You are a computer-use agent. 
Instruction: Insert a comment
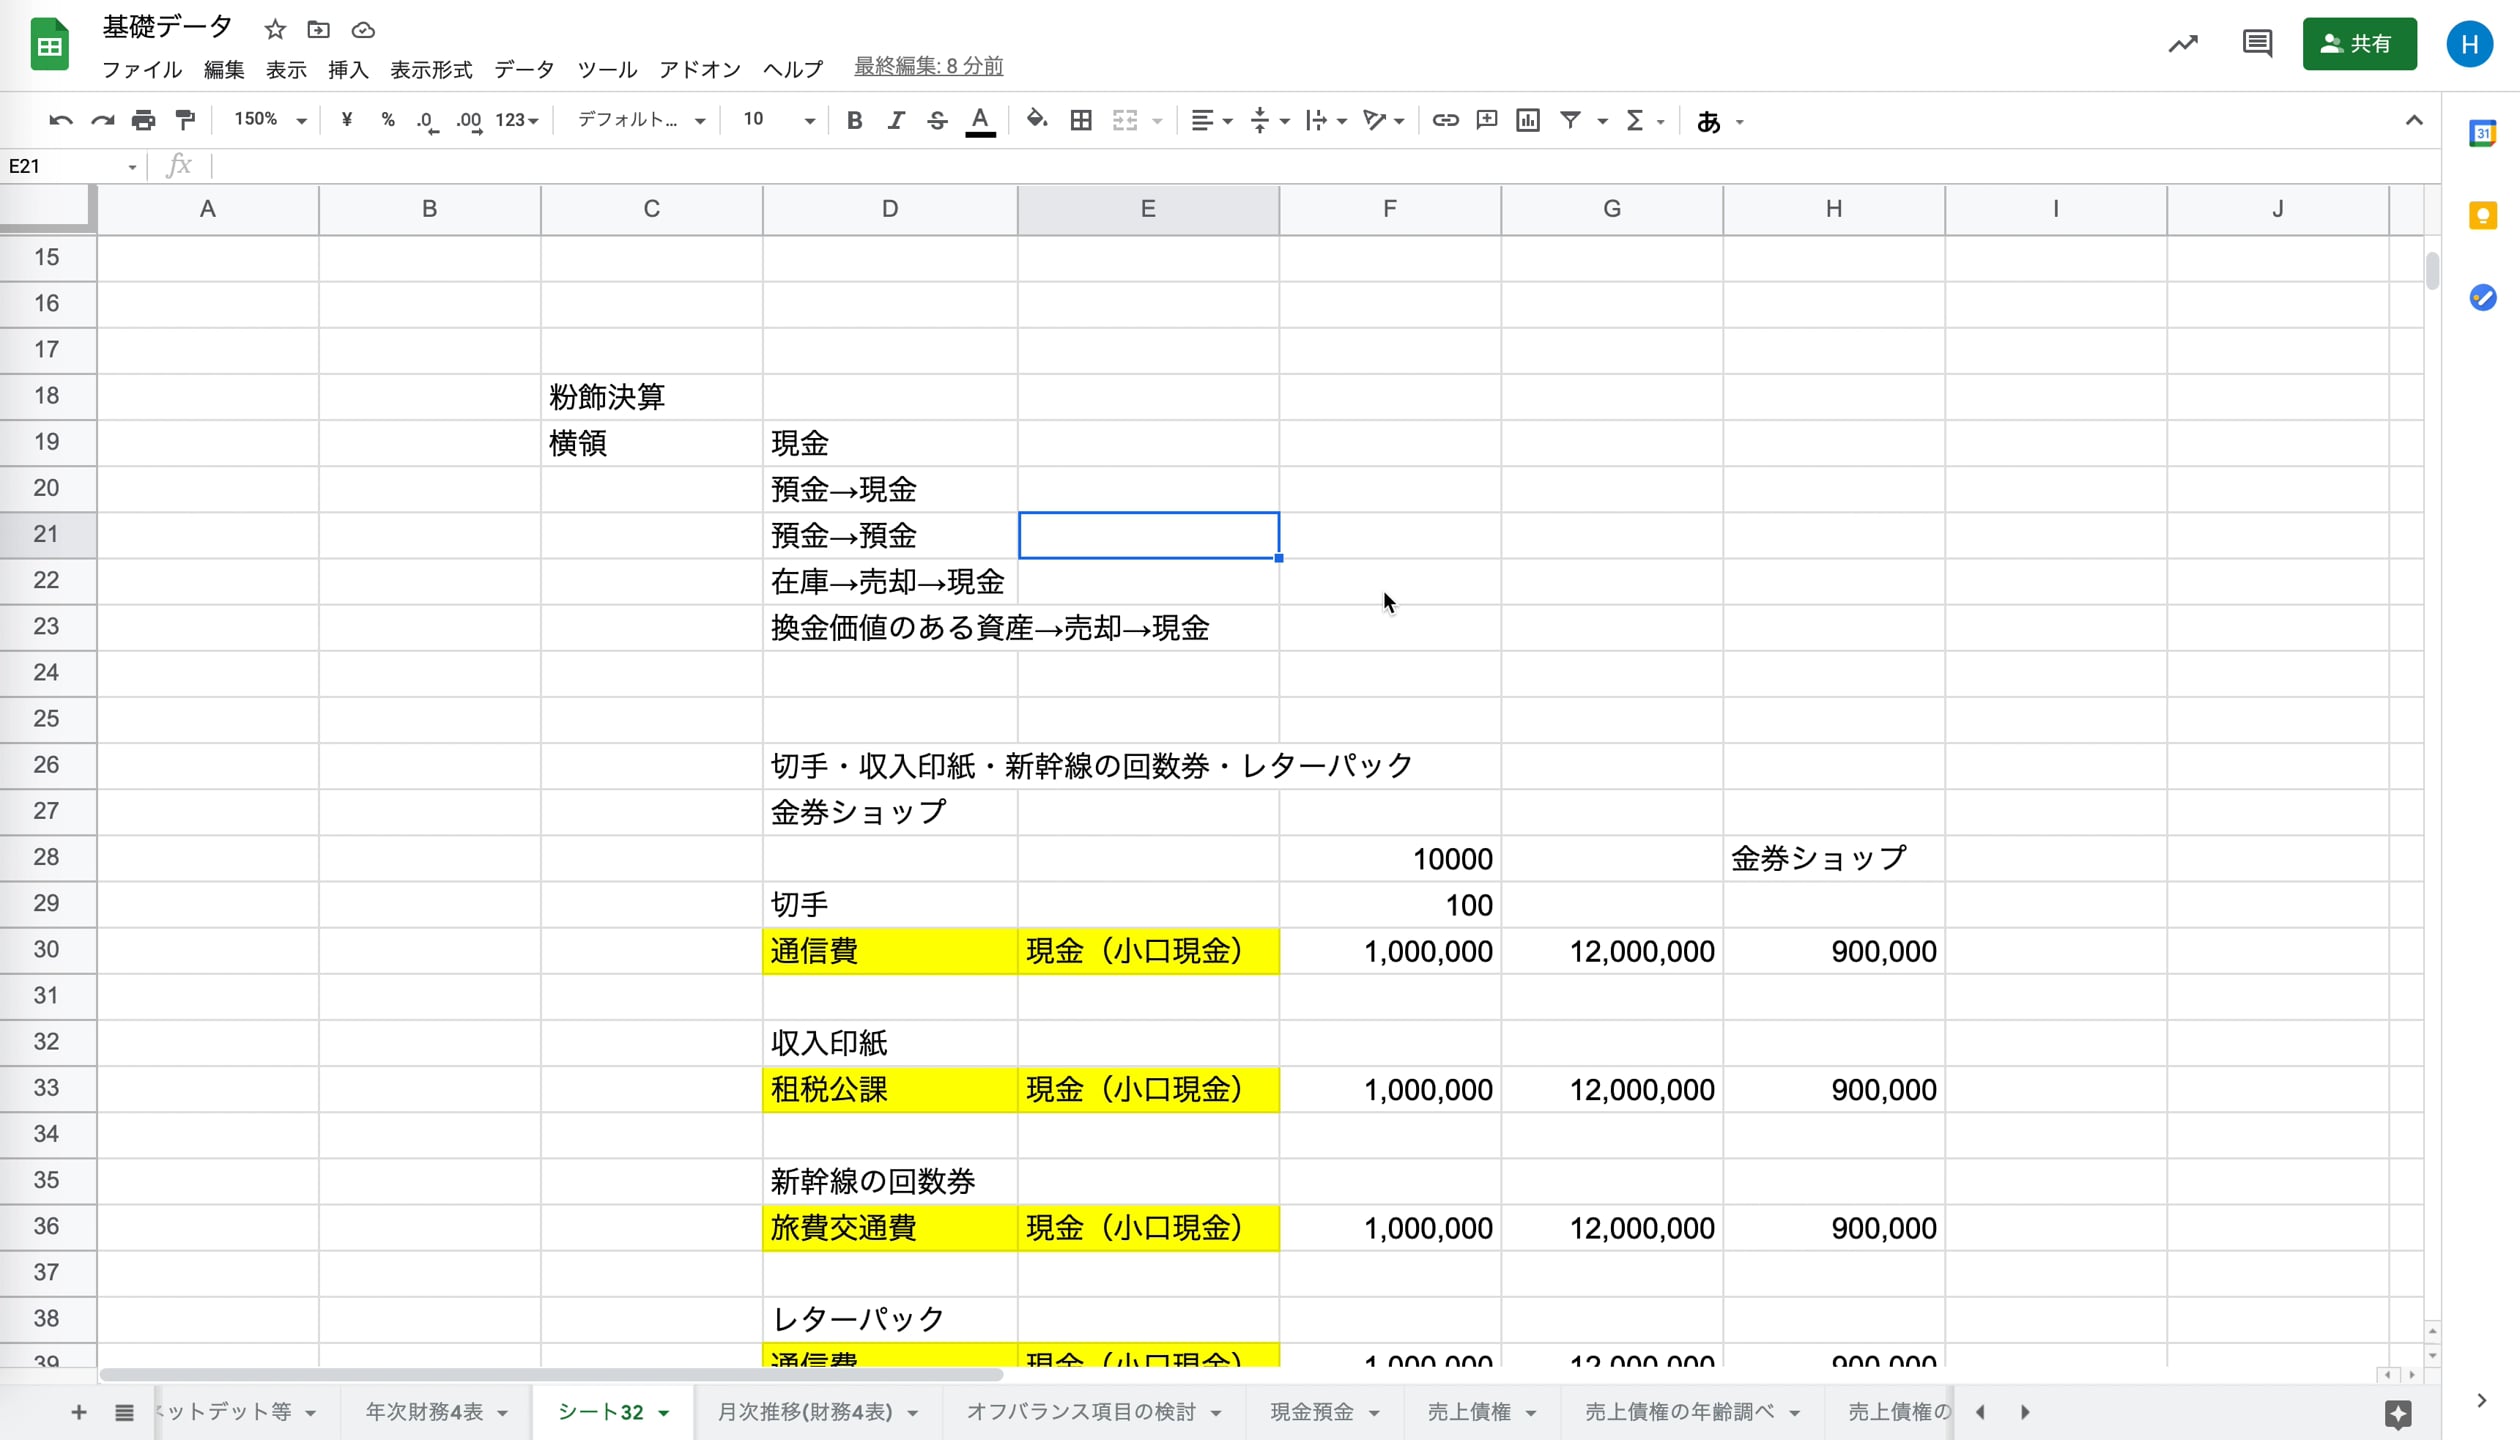[x=1487, y=120]
